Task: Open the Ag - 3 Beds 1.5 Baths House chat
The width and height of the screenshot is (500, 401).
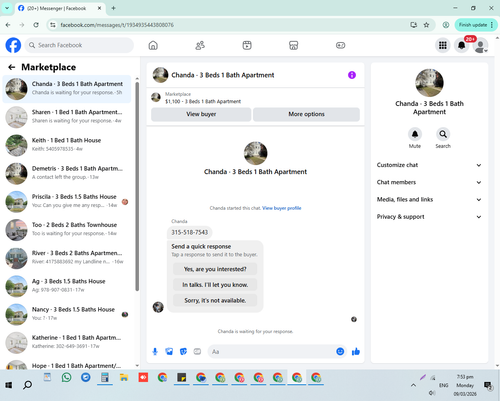Action: tap(67, 286)
